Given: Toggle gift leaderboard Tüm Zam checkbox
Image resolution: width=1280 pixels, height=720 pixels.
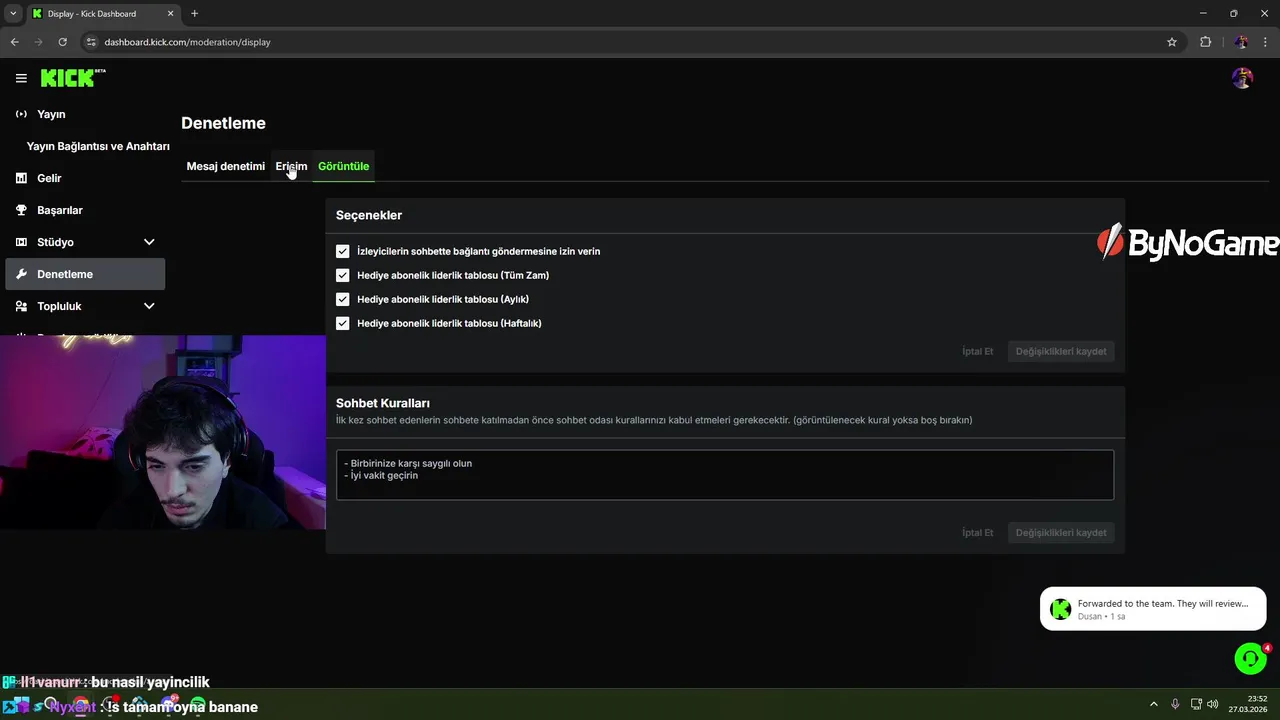Looking at the screenshot, I should pos(343,275).
